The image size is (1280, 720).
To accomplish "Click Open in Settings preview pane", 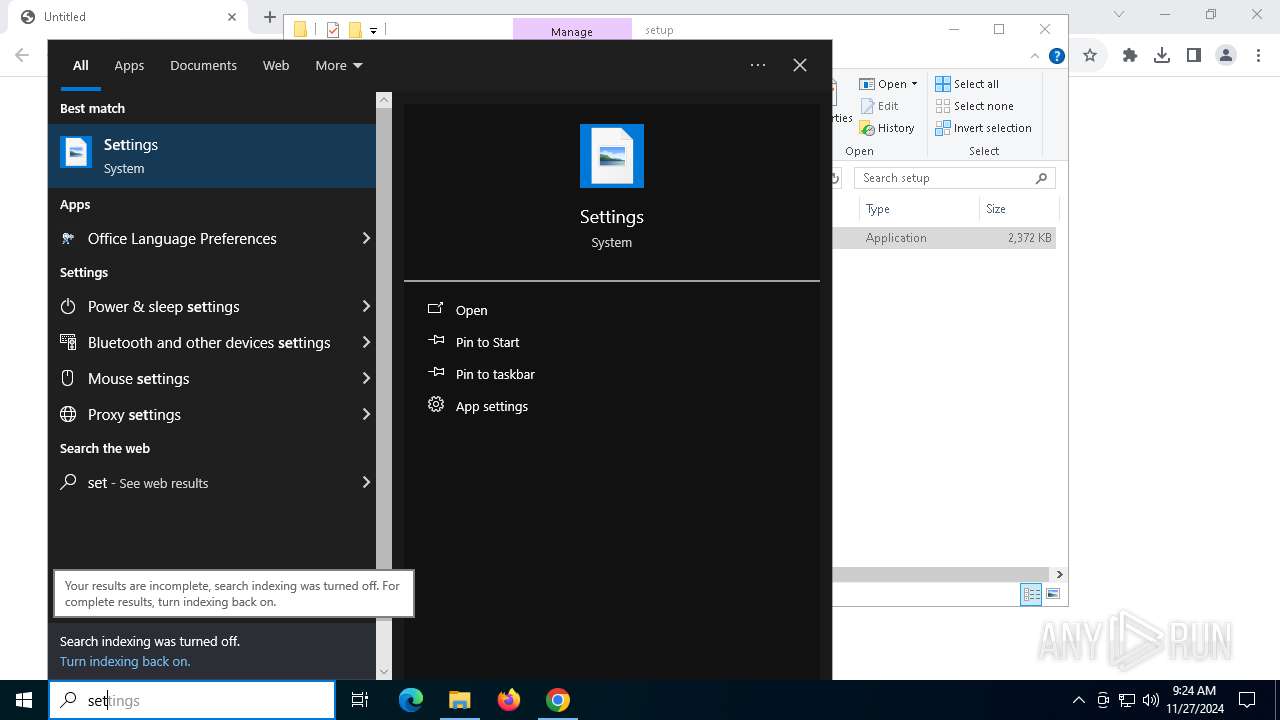I will 471,310.
